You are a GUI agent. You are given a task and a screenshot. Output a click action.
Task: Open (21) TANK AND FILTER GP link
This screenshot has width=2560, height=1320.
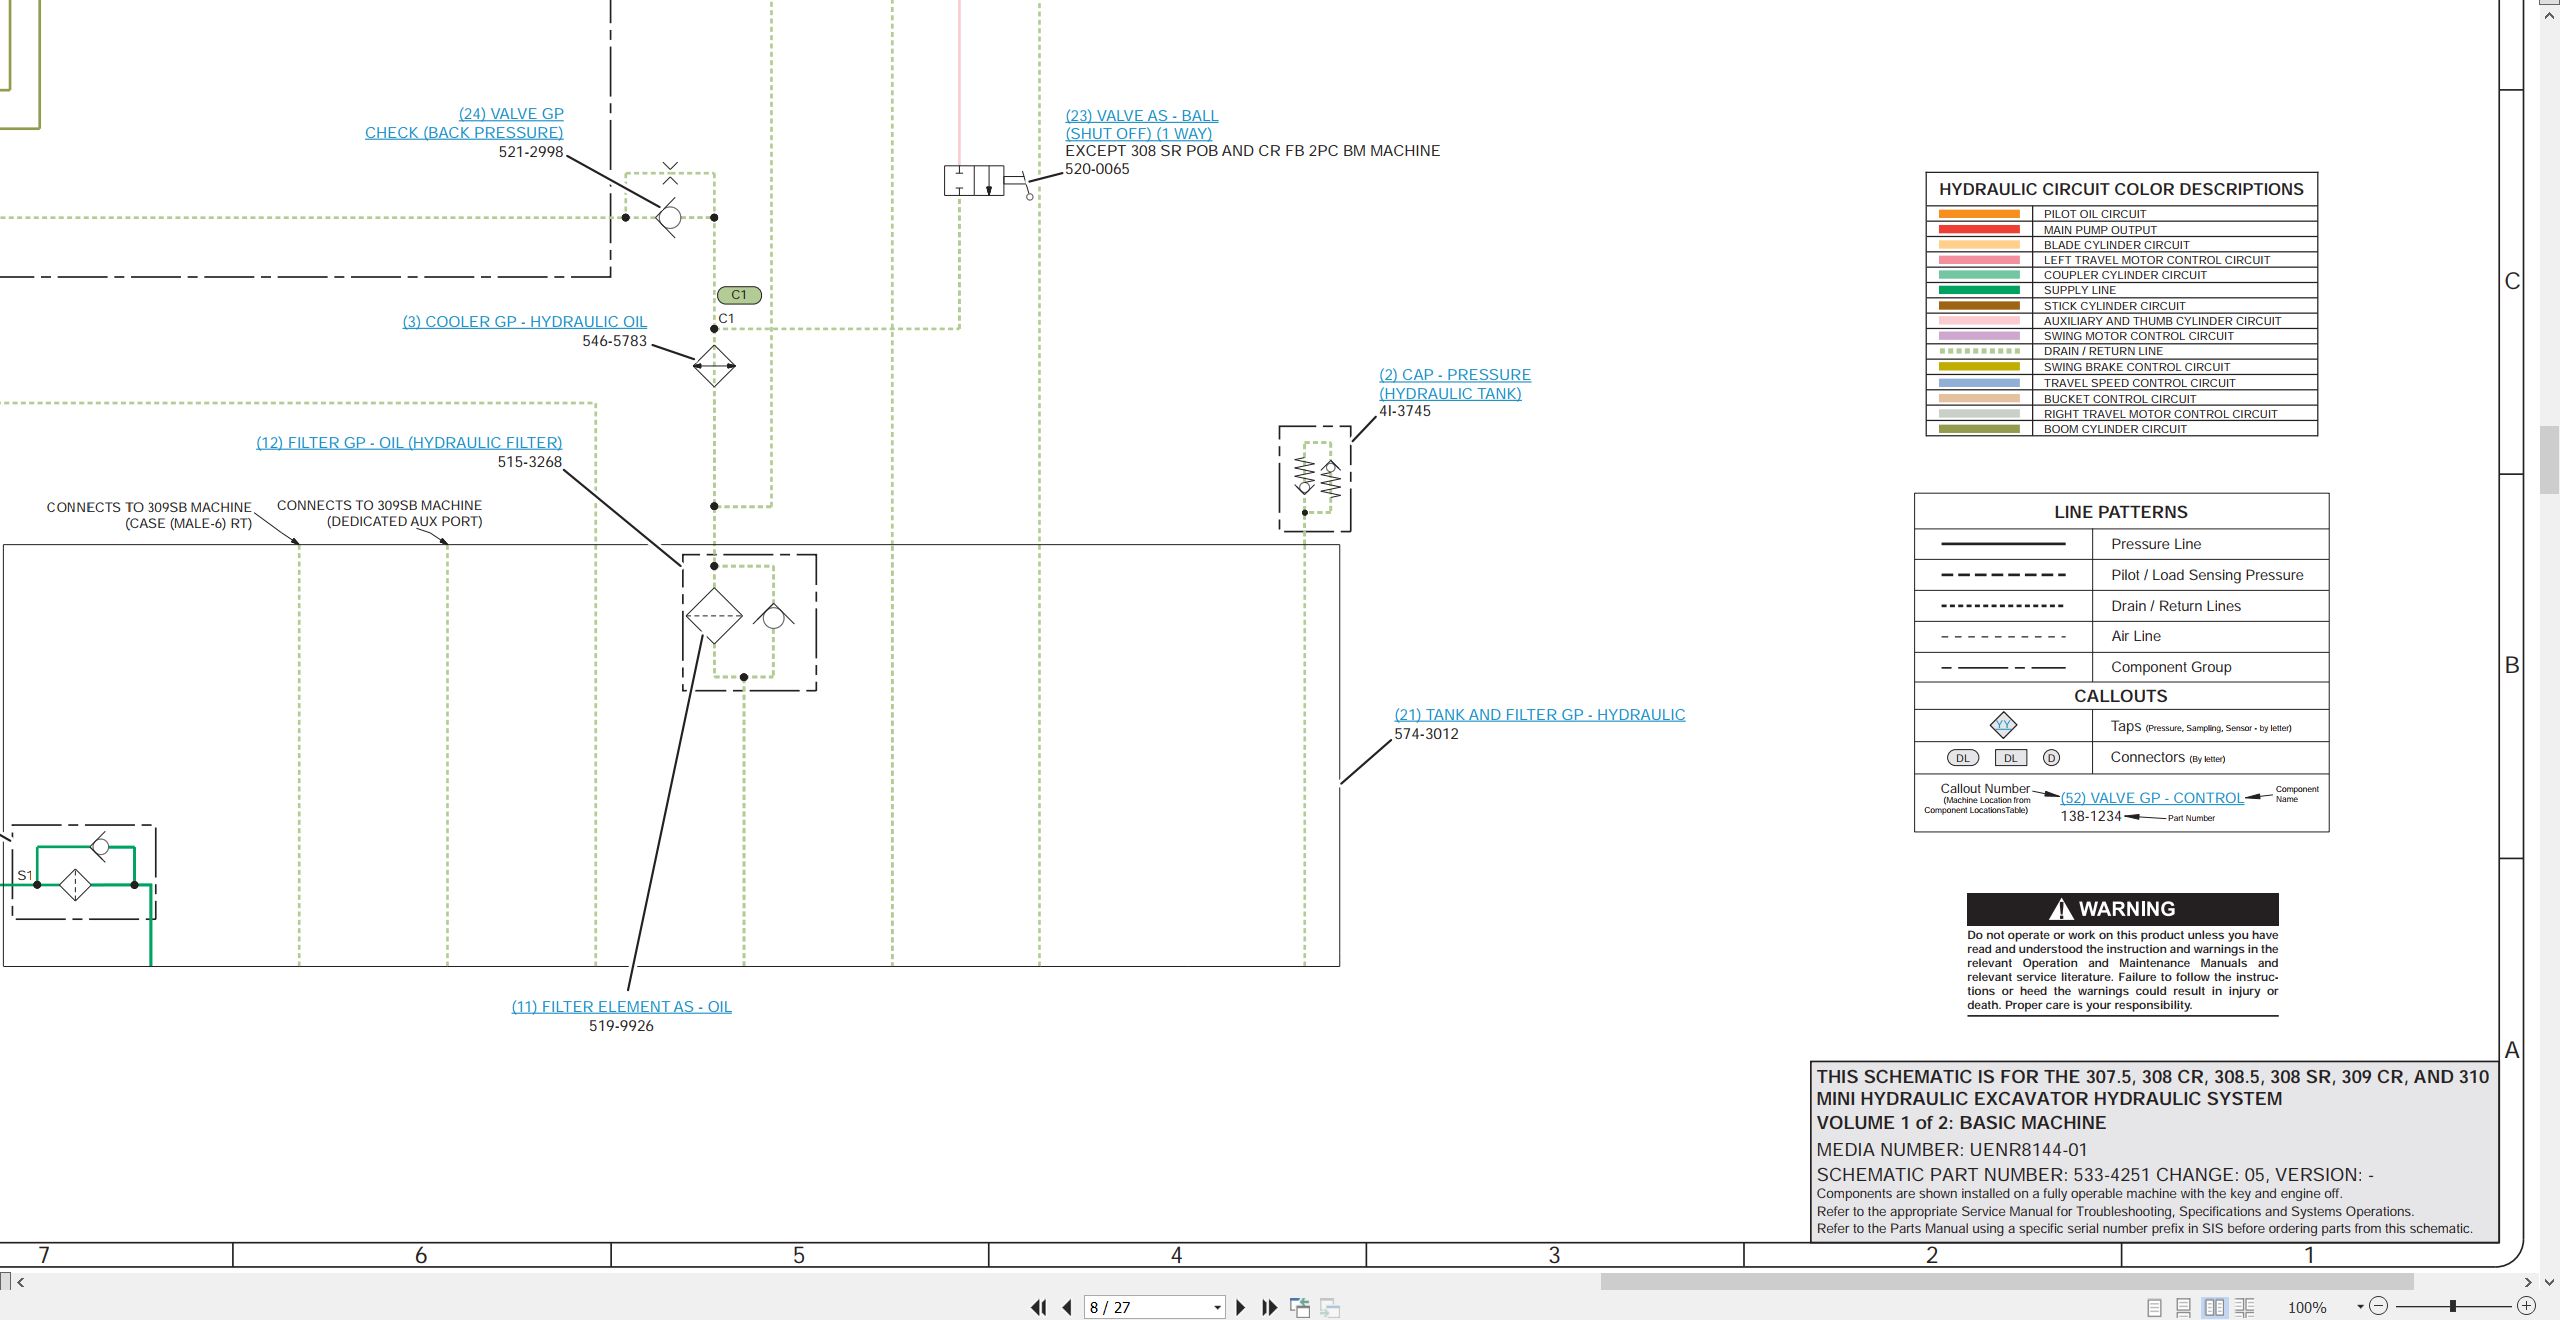click(x=1540, y=715)
